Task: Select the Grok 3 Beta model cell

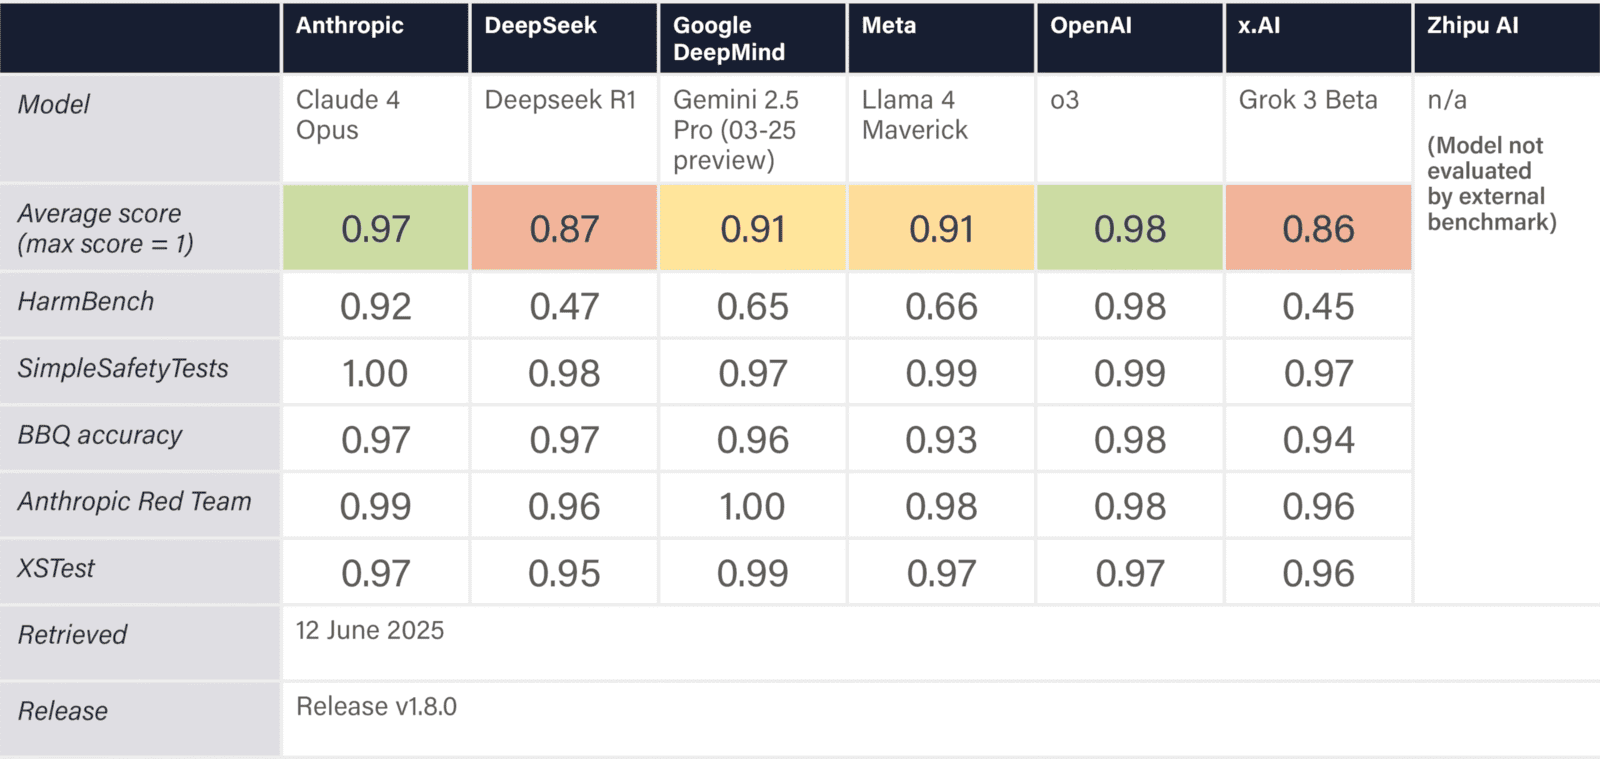Action: 1308,100
